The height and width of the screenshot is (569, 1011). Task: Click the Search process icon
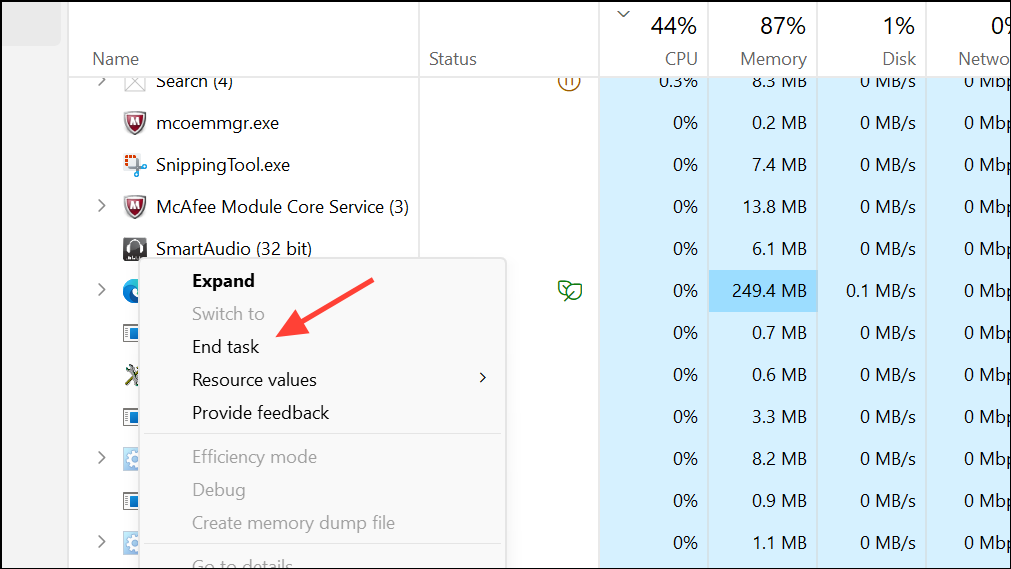tap(135, 82)
